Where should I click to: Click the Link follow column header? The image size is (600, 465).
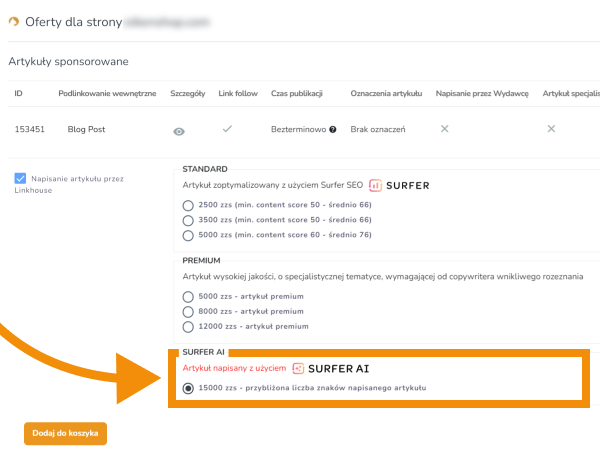click(238, 93)
